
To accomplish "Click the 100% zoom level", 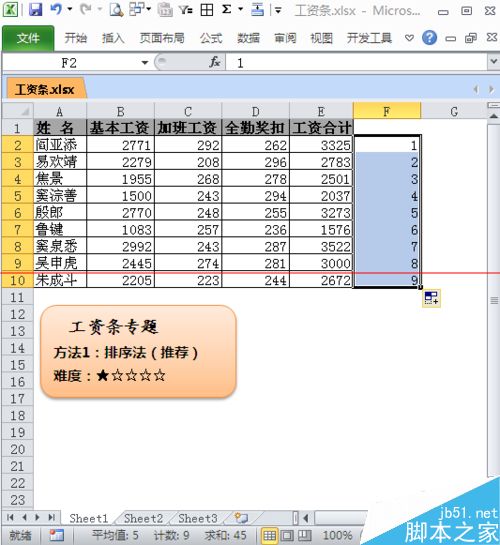I will point(338,536).
